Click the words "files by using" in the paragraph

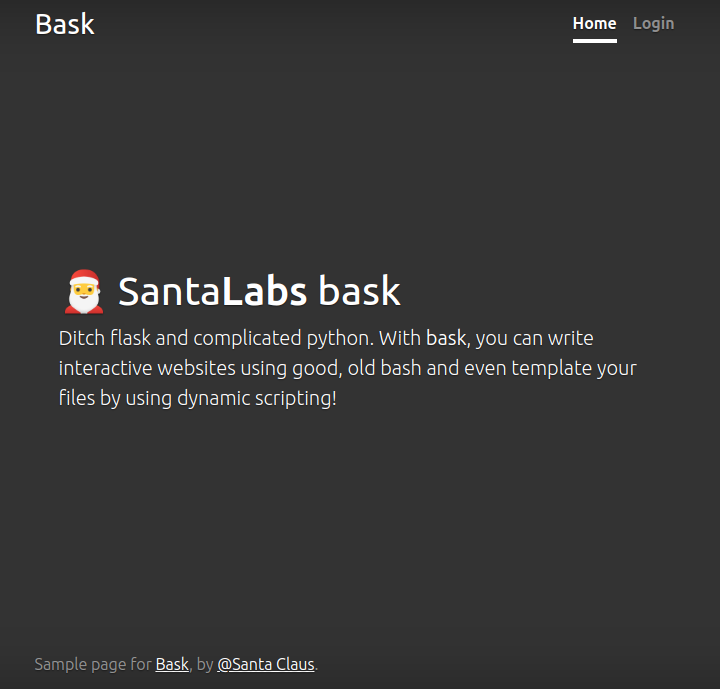point(116,398)
